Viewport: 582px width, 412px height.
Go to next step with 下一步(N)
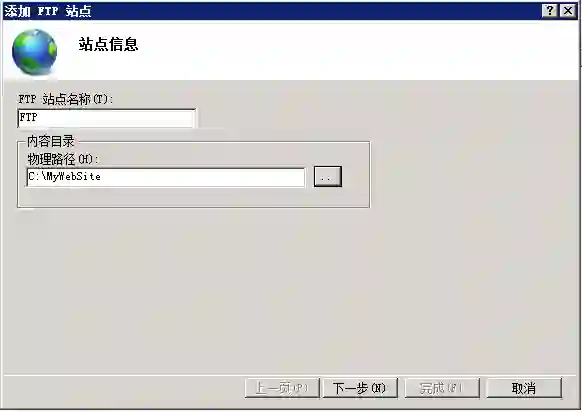360,388
